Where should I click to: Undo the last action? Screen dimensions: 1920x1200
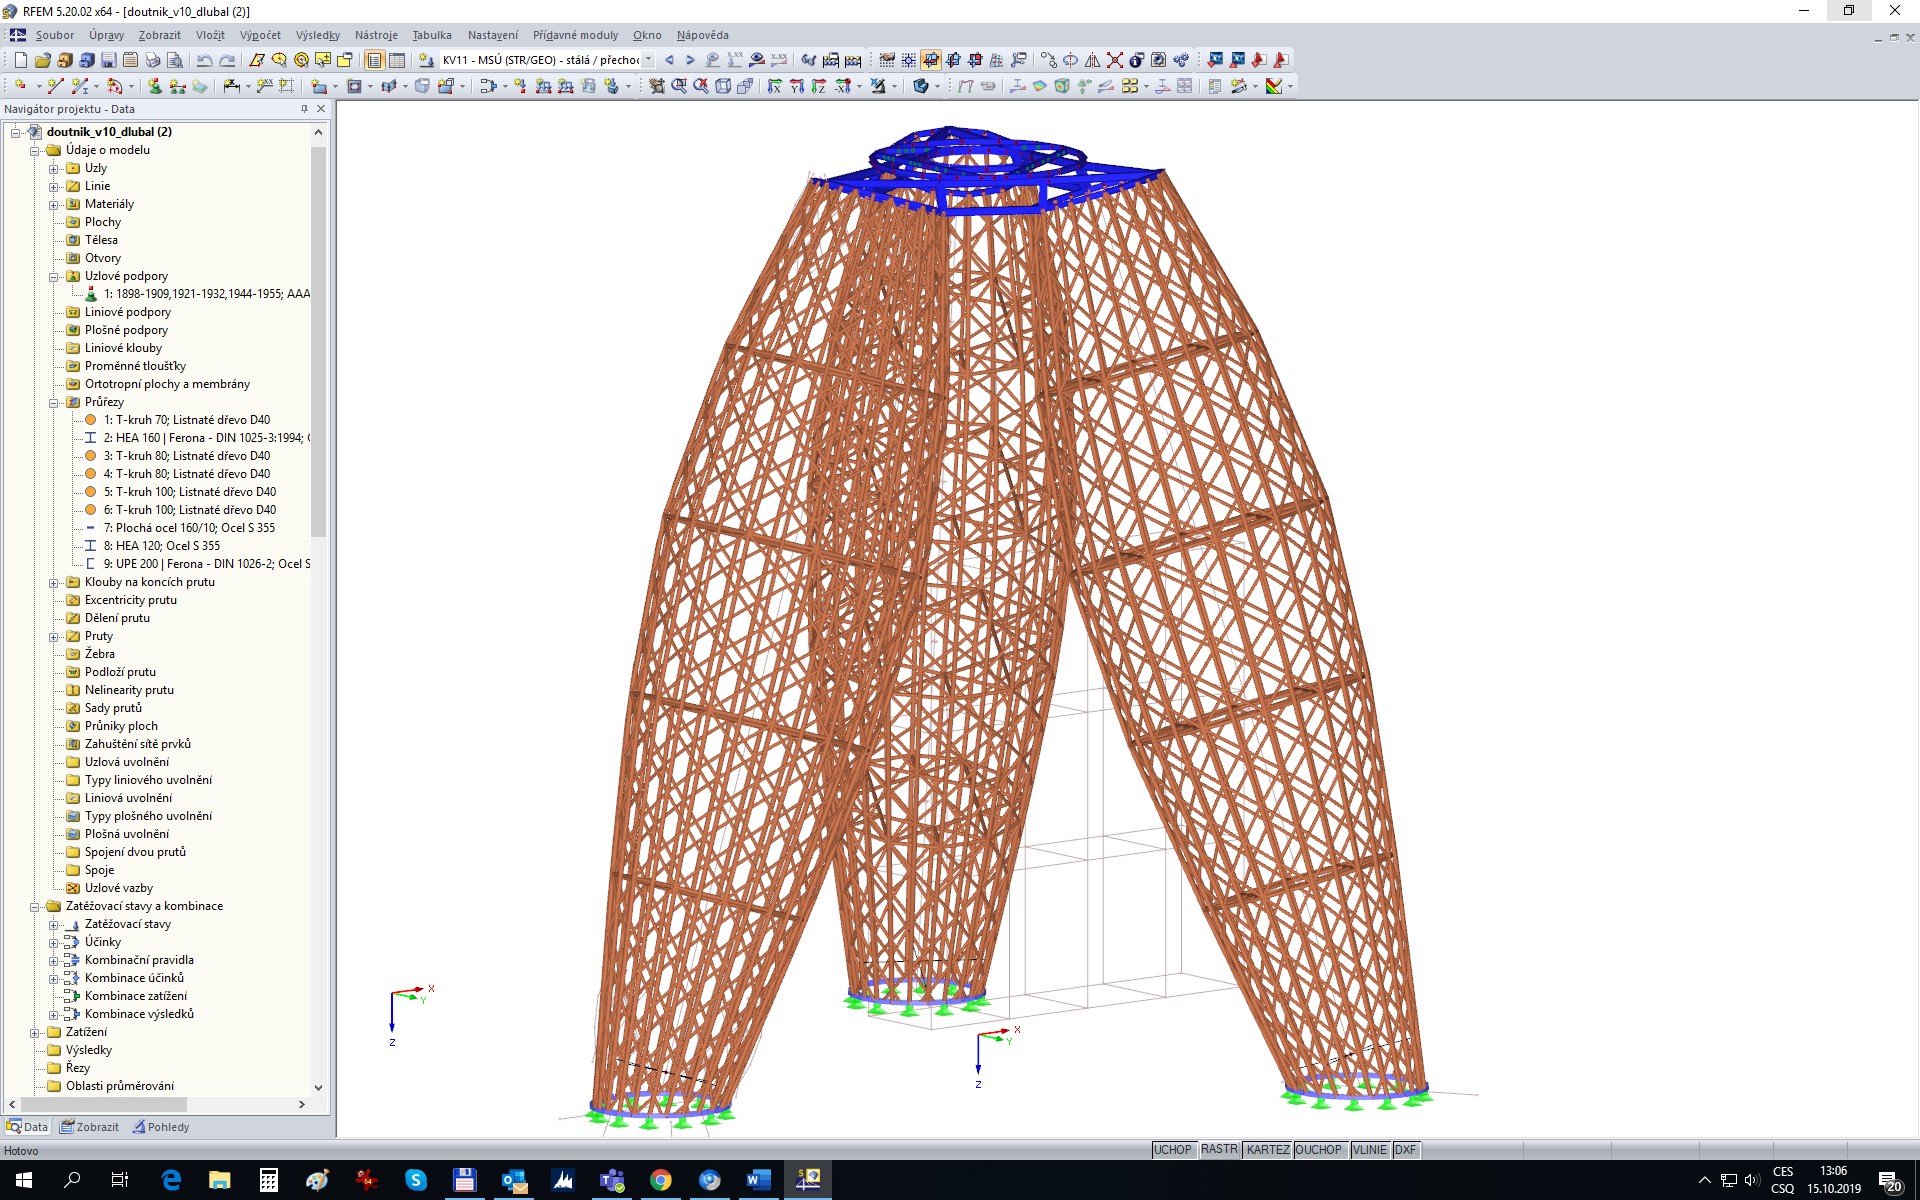tap(204, 60)
